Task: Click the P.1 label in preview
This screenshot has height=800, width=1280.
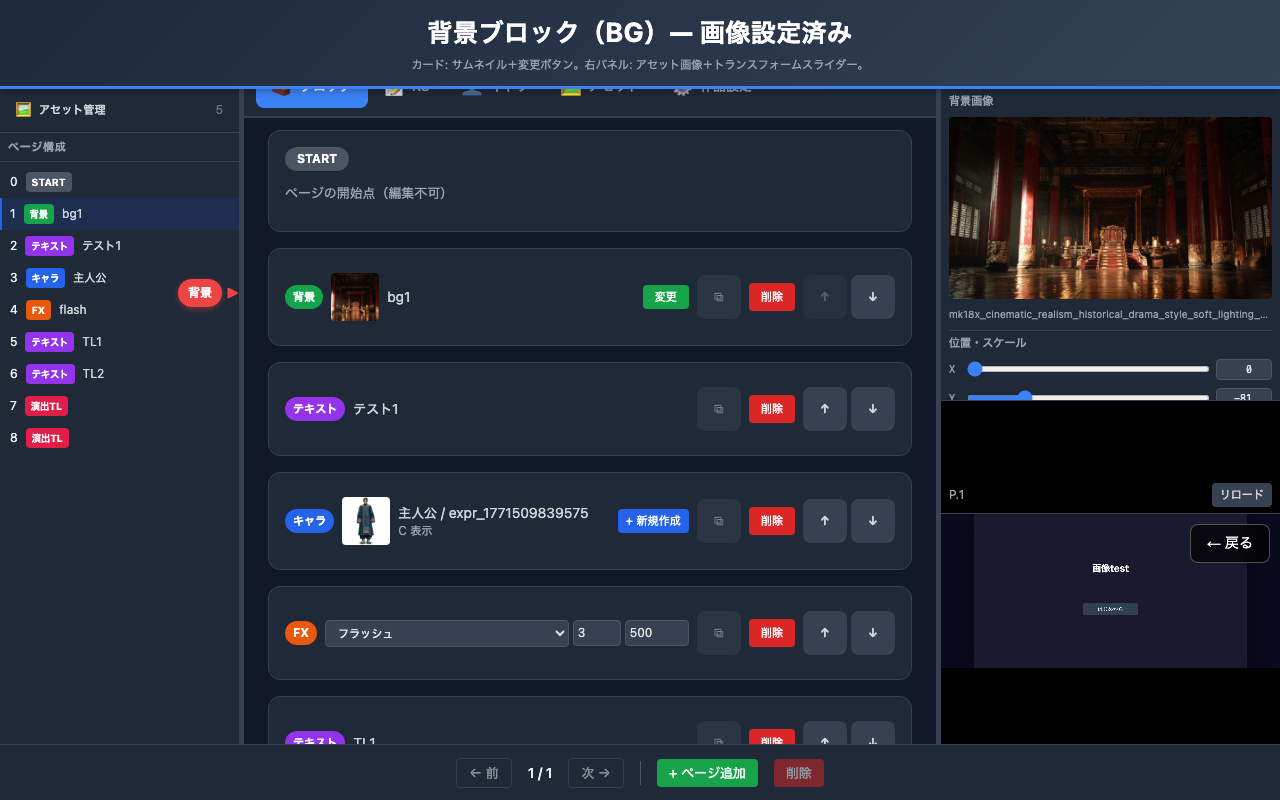Action: coord(957,495)
